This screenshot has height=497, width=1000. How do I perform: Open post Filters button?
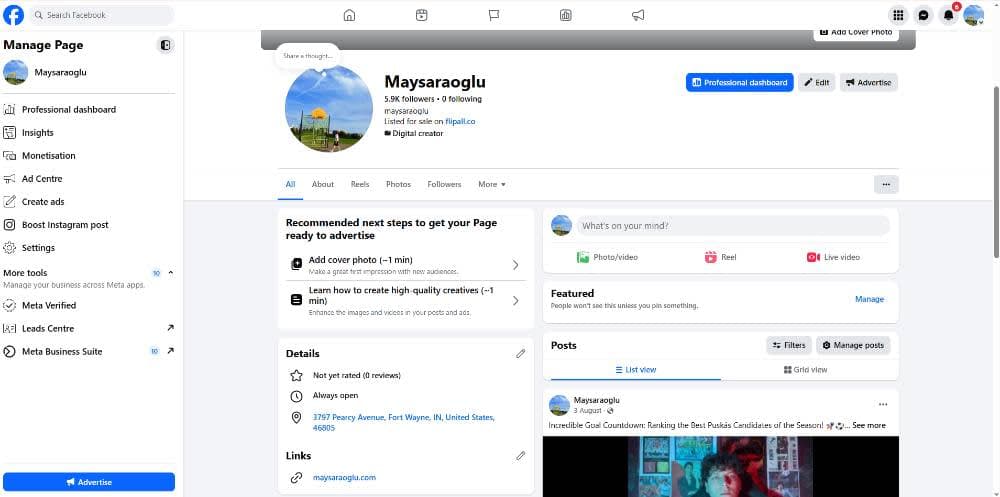tap(789, 345)
